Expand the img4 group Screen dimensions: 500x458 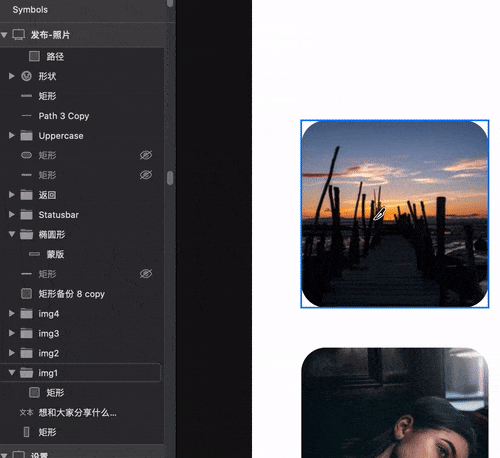click(12, 313)
